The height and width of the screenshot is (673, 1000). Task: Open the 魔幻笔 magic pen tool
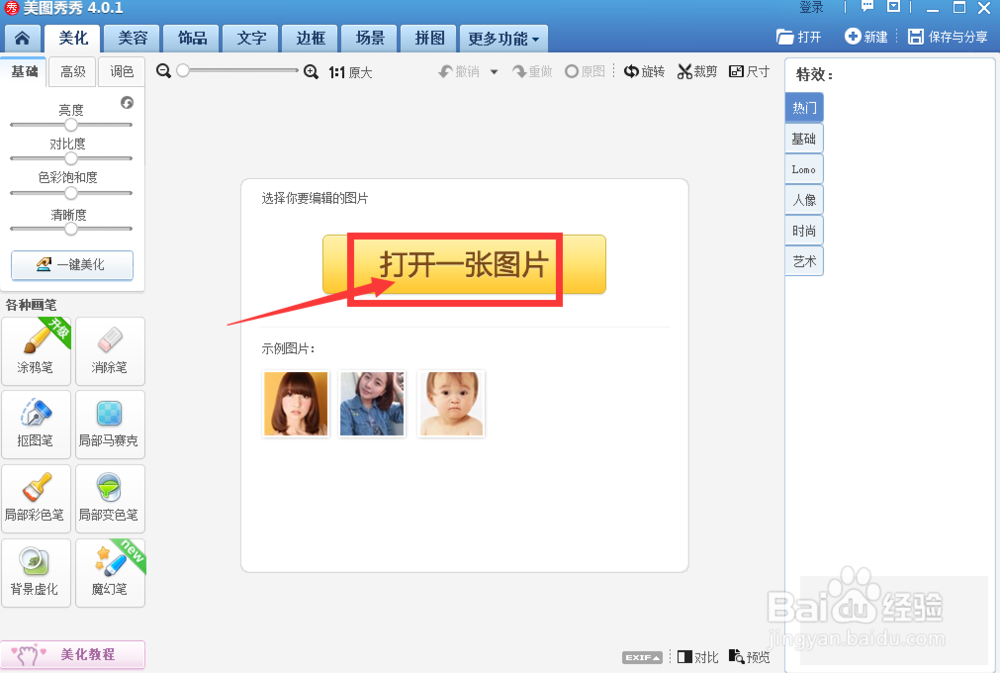110,573
